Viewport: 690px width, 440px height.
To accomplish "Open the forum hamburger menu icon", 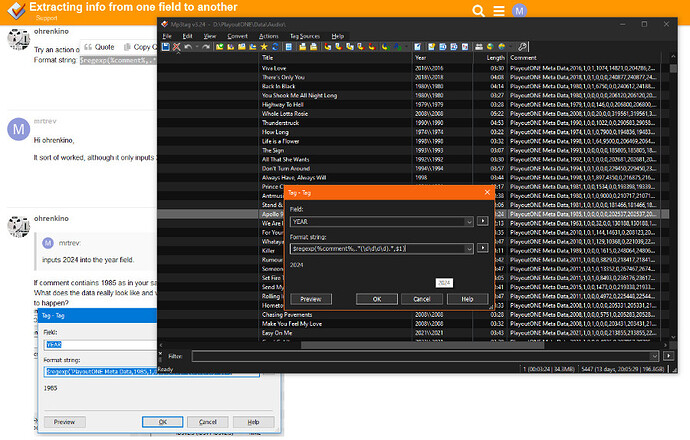I will (499, 11).
